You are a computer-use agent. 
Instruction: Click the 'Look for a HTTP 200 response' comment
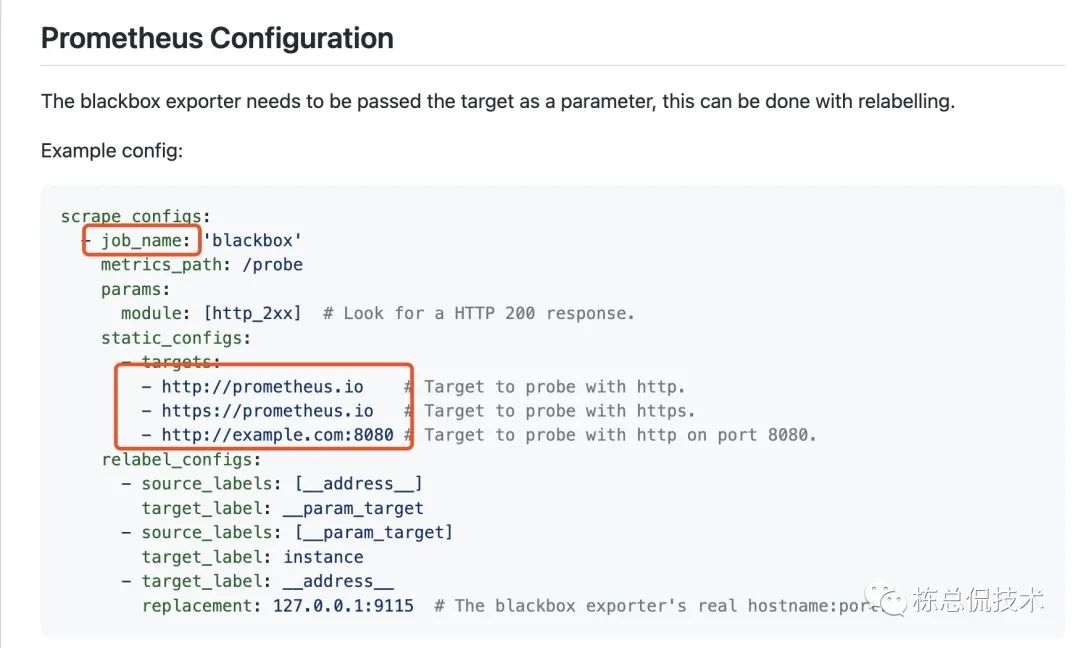(x=479, y=313)
